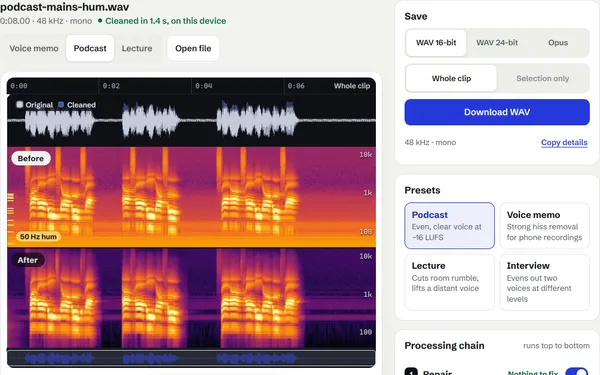This screenshot has width=600, height=375.
Task: Click the 0:06 timeline marker
Action: 296,86
